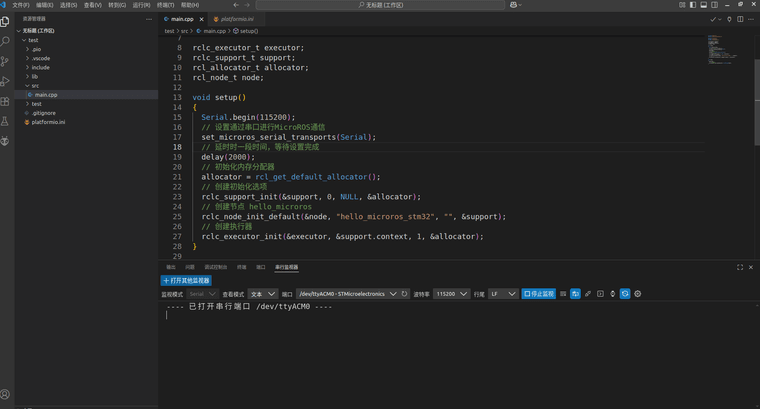Switch to the 串行监视器 panel tab
The width and height of the screenshot is (760, 409).
click(286, 267)
